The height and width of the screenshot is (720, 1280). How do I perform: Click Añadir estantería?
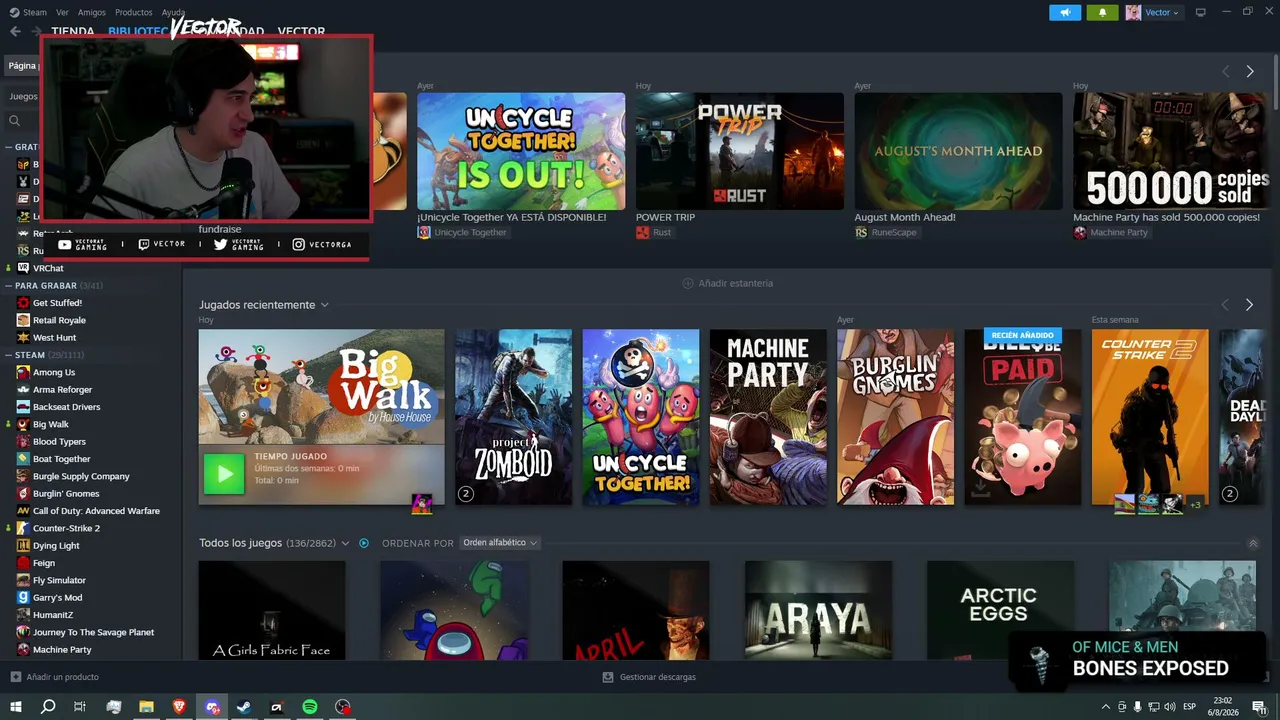point(727,283)
